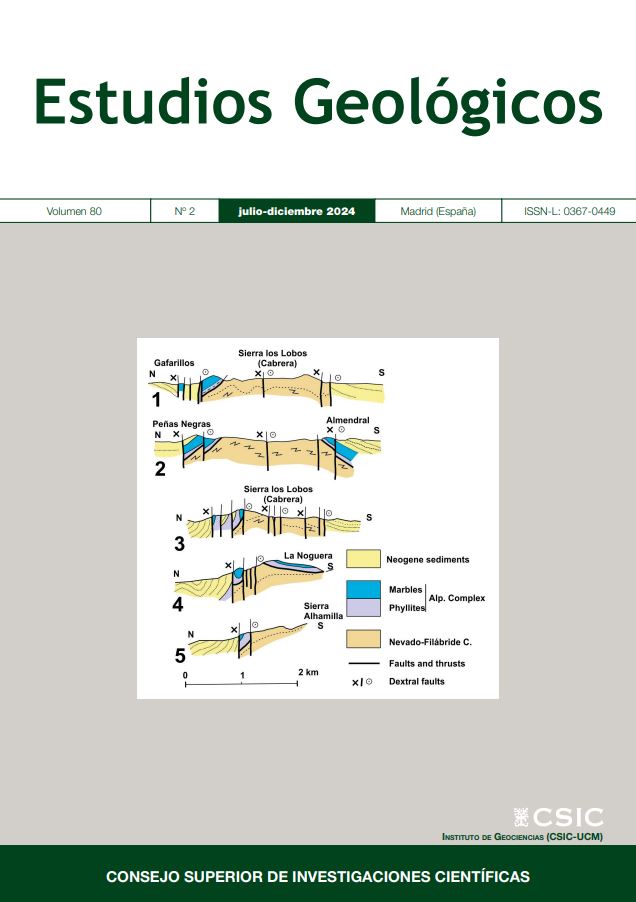The height and width of the screenshot is (902, 636).
Task: Click the Nº 2 issue cell
Action: point(184,212)
